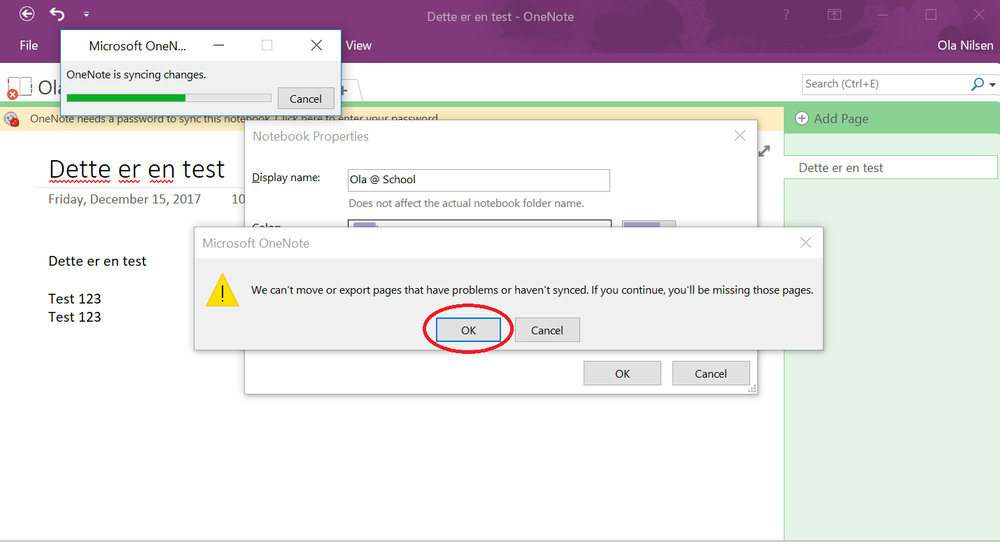Image resolution: width=1000 pixels, height=542 pixels.
Task: Click the sync warning icon in yellow bar
Action: 12,119
